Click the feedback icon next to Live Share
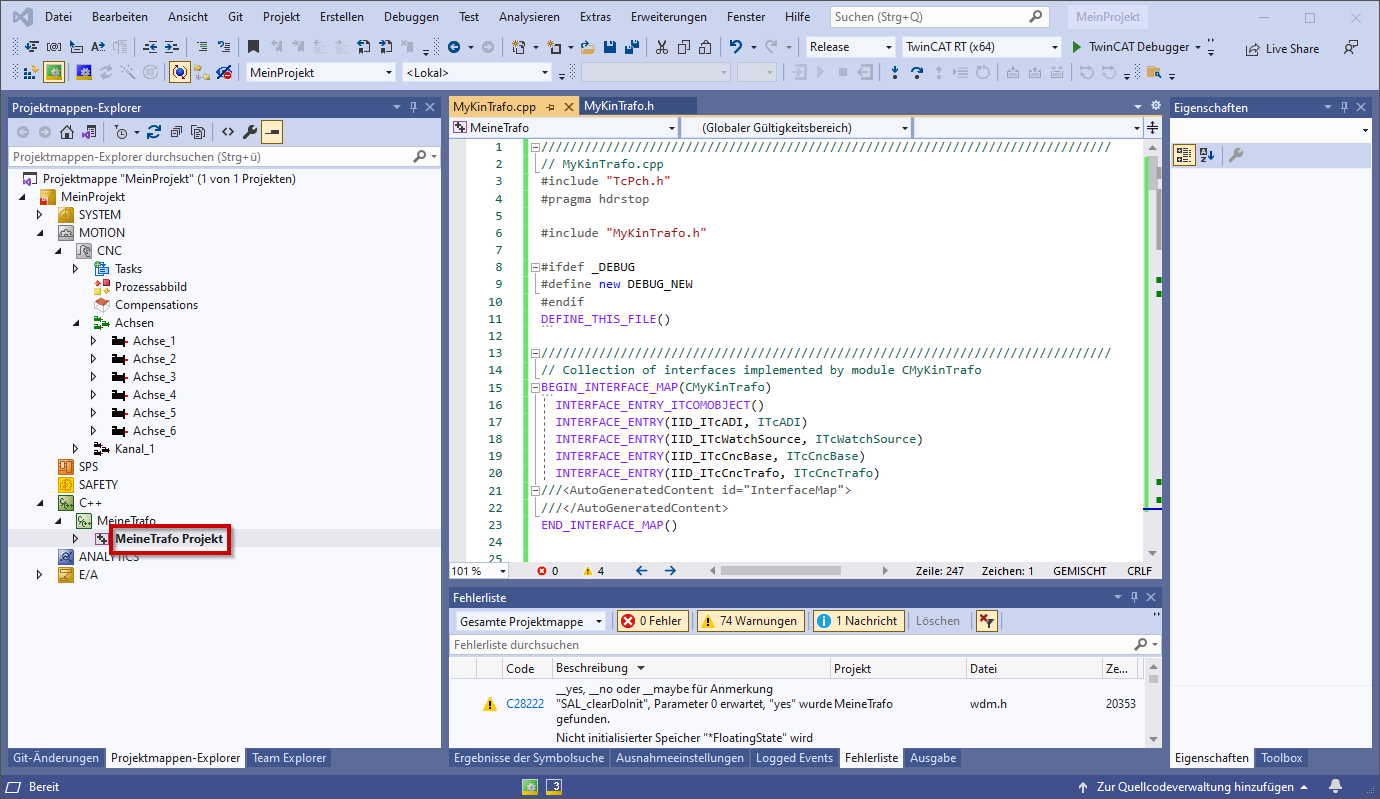This screenshot has height=799, width=1380. 1351,47
